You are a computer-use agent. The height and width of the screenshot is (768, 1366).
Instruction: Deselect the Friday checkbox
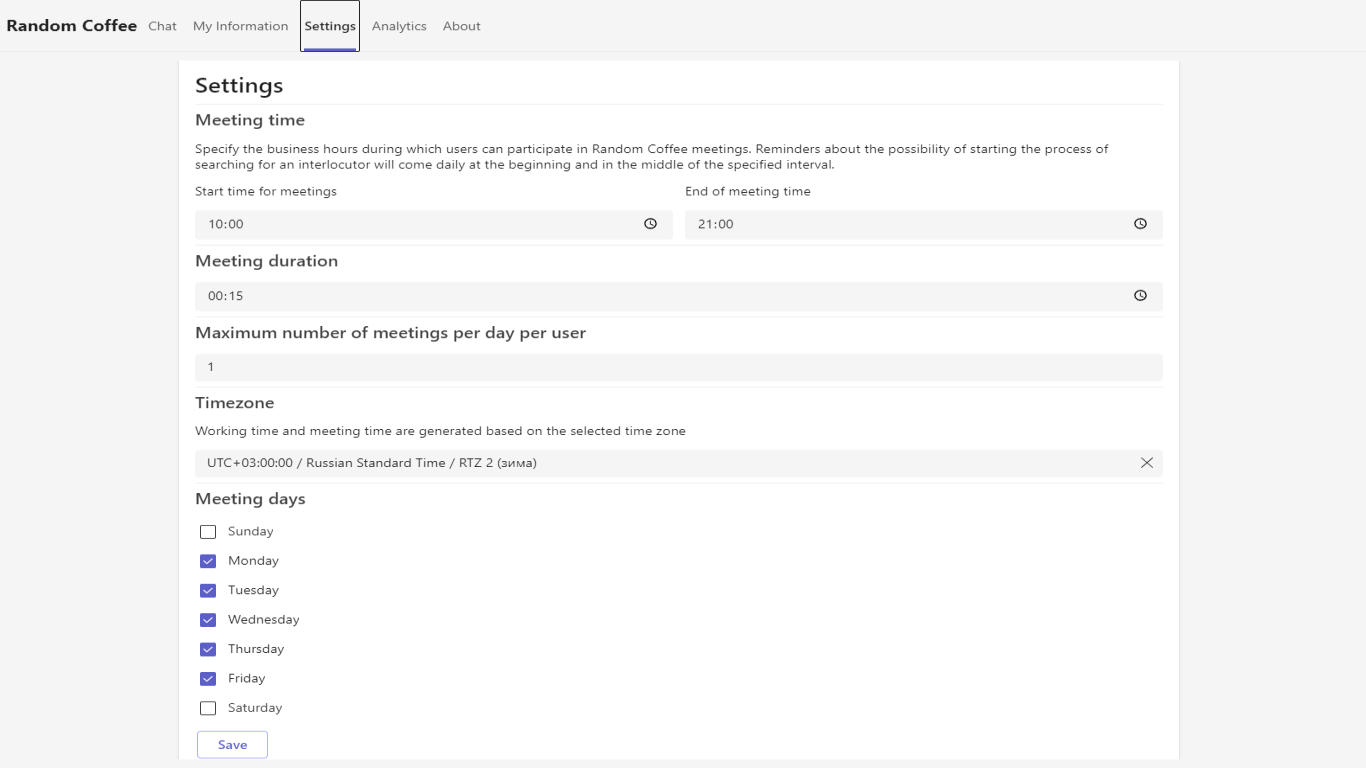tap(208, 678)
